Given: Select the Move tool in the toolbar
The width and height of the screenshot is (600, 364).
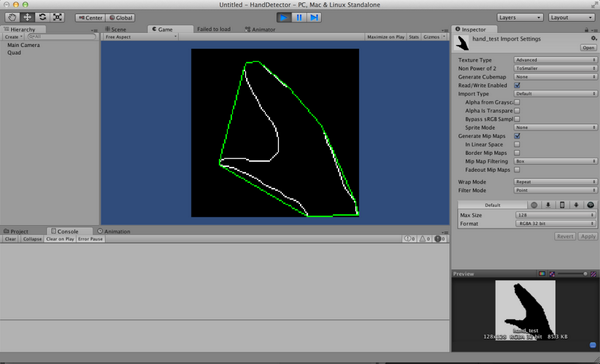Looking at the screenshot, I should [x=27, y=17].
